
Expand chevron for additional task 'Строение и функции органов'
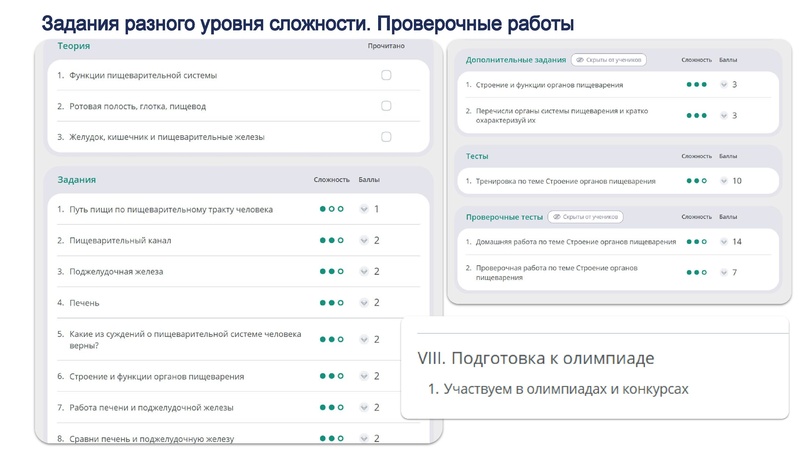tap(723, 84)
